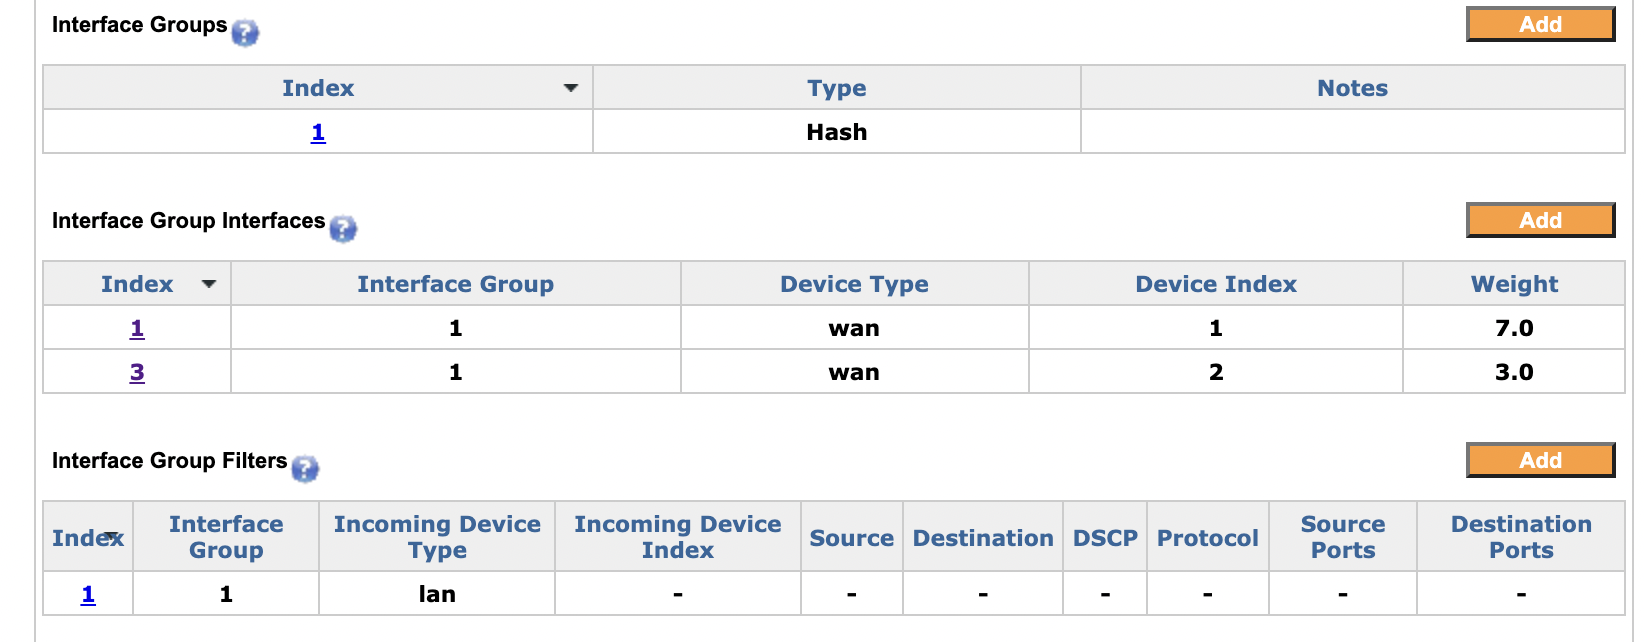Add a new Interface Group Filter
This screenshot has width=1644, height=642.
tap(1540, 460)
